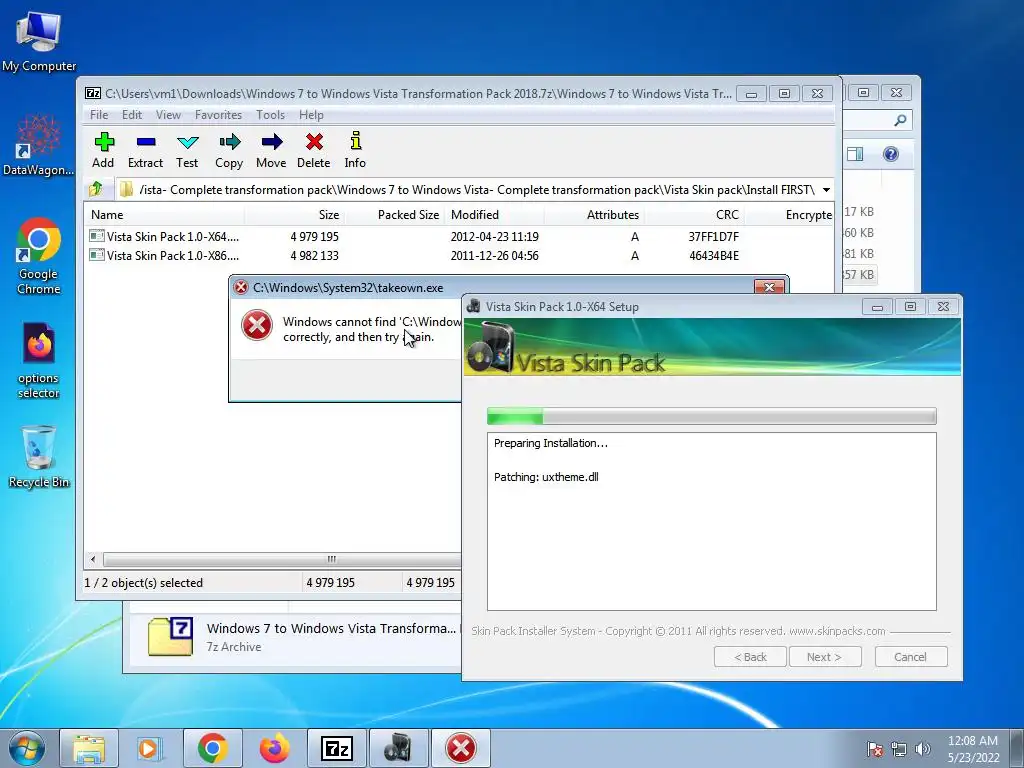Open options selector desktop icon
The height and width of the screenshot is (768, 1024).
39,360
